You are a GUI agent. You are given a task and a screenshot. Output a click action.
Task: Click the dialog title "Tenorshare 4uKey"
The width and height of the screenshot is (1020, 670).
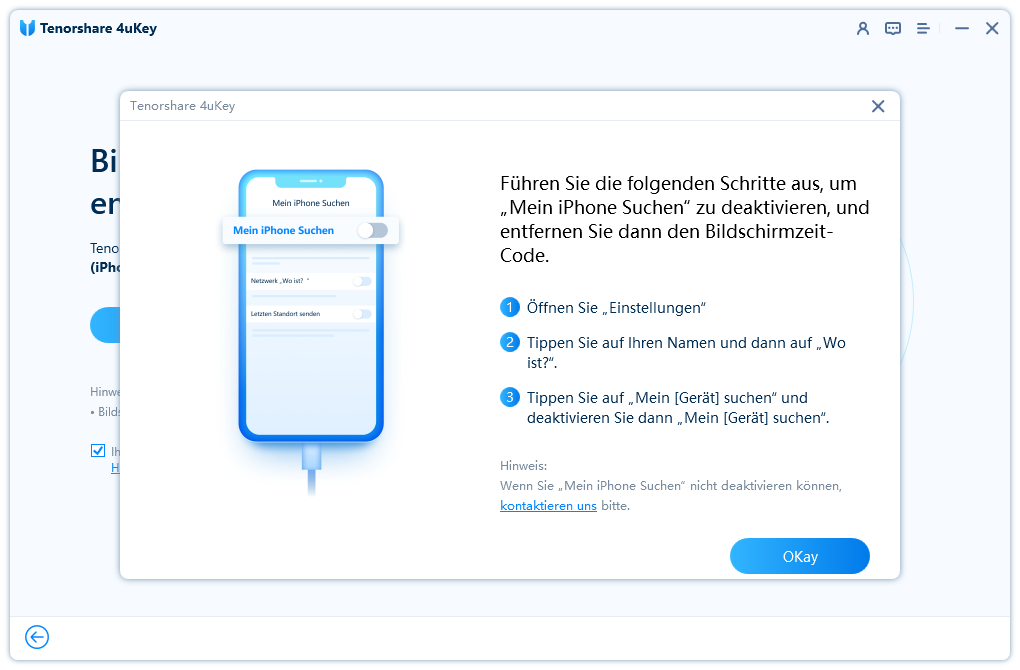pos(182,106)
